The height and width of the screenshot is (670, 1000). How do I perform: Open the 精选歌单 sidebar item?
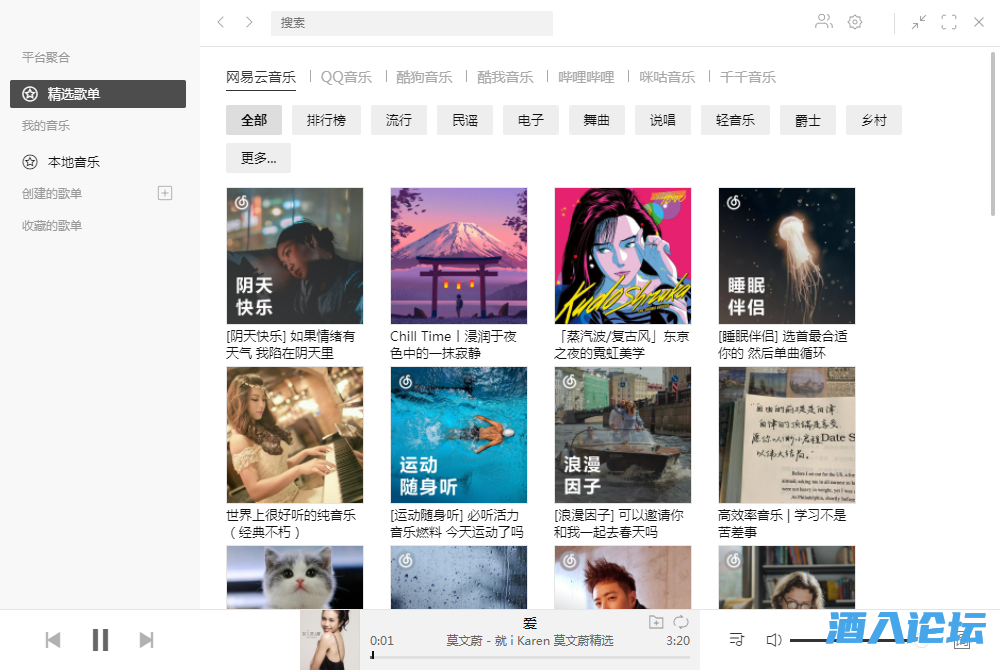coord(98,94)
